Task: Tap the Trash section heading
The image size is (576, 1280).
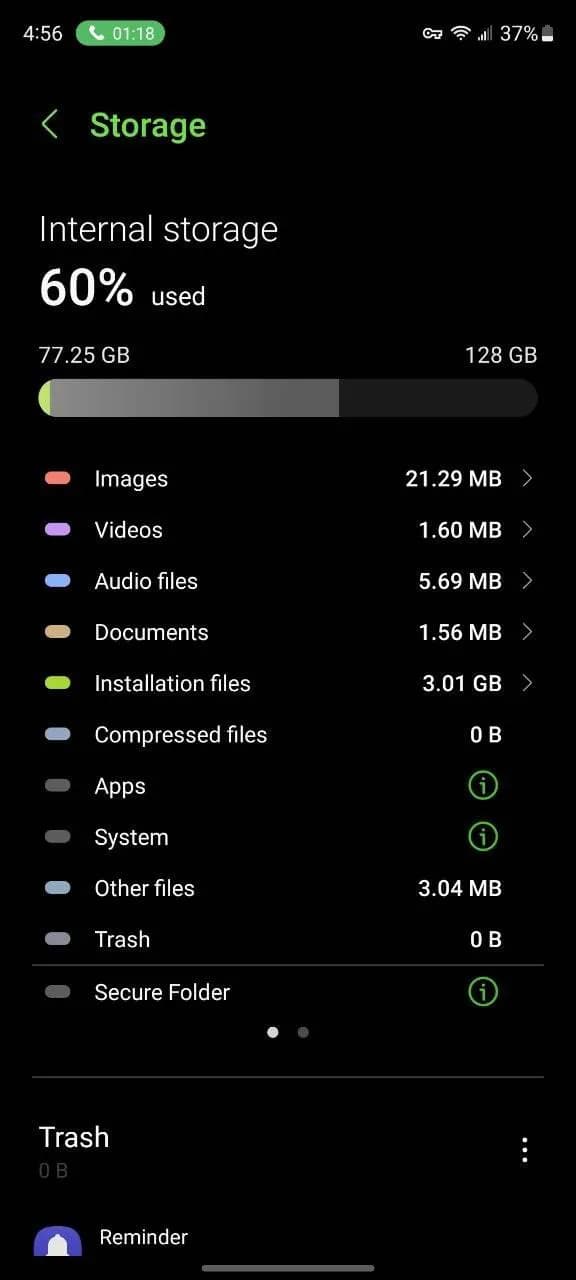Action: 74,1137
